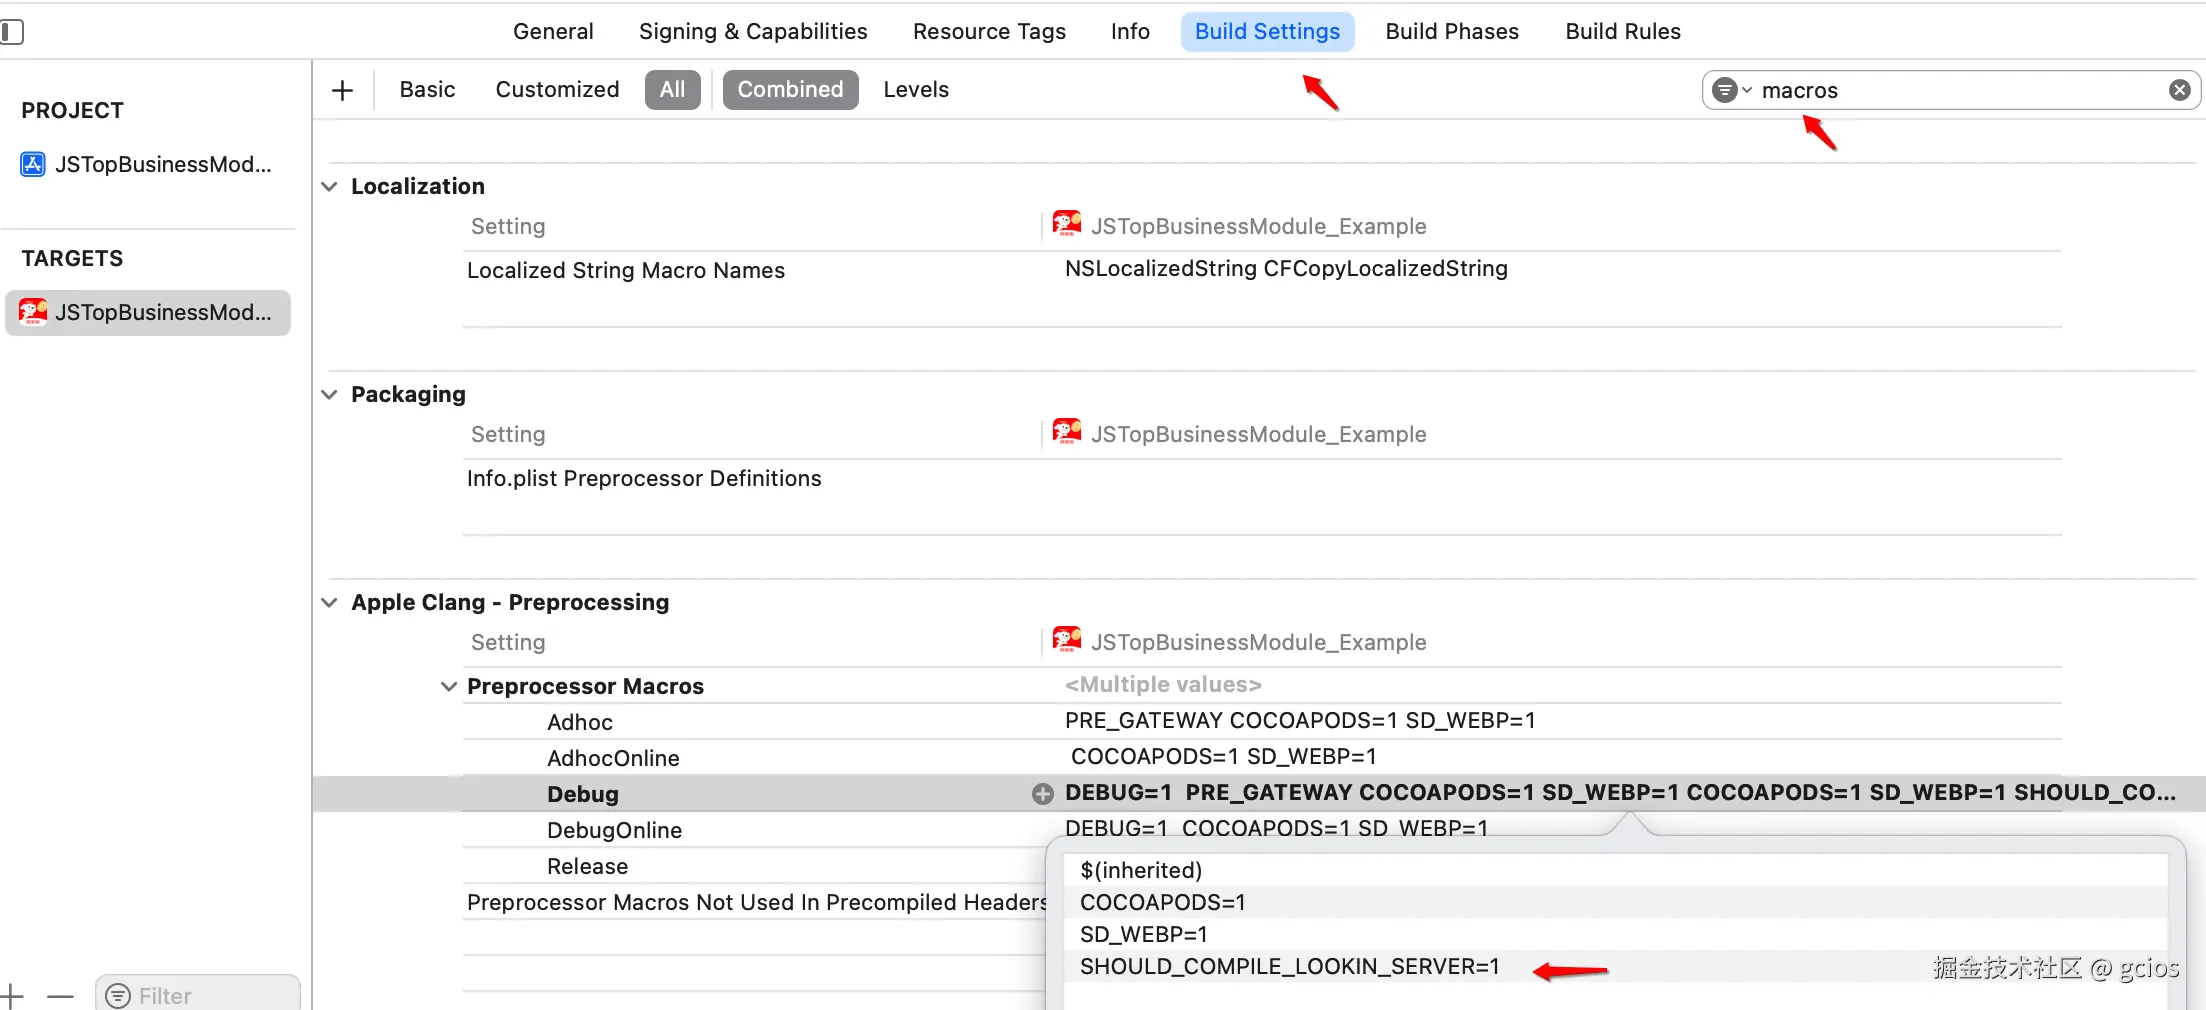
Task: Open the General tab
Action: (x=553, y=31)
